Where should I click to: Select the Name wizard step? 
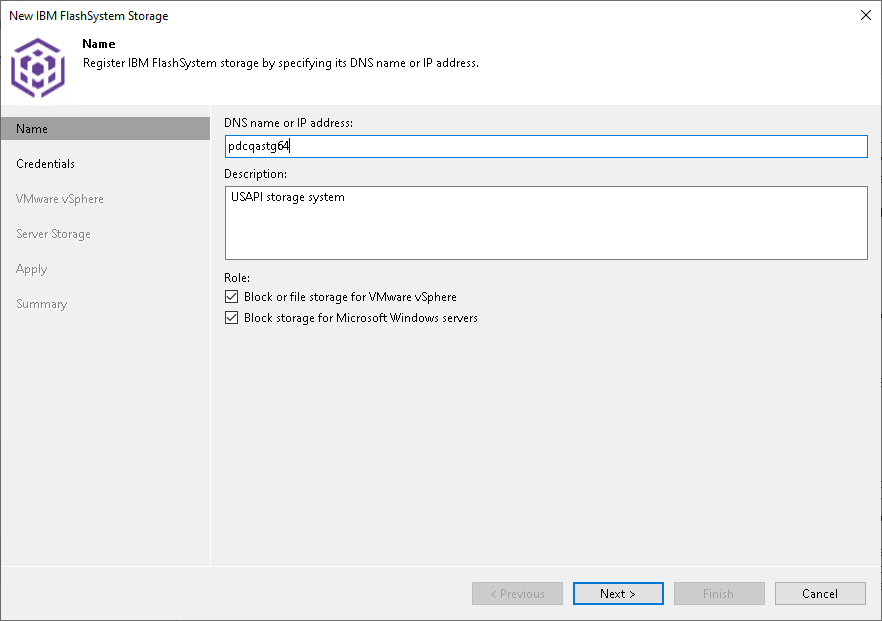pyautogui.click(x=105, y=129)
